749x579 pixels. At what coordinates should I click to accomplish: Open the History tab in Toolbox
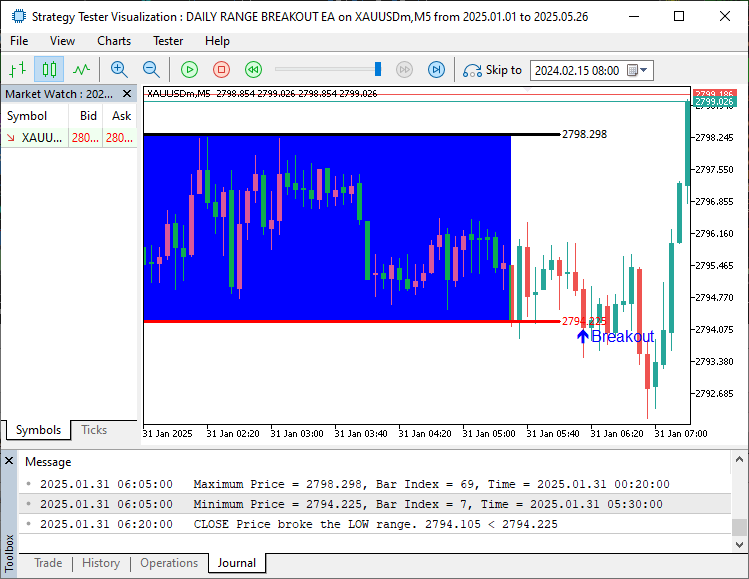click(100, 563)
